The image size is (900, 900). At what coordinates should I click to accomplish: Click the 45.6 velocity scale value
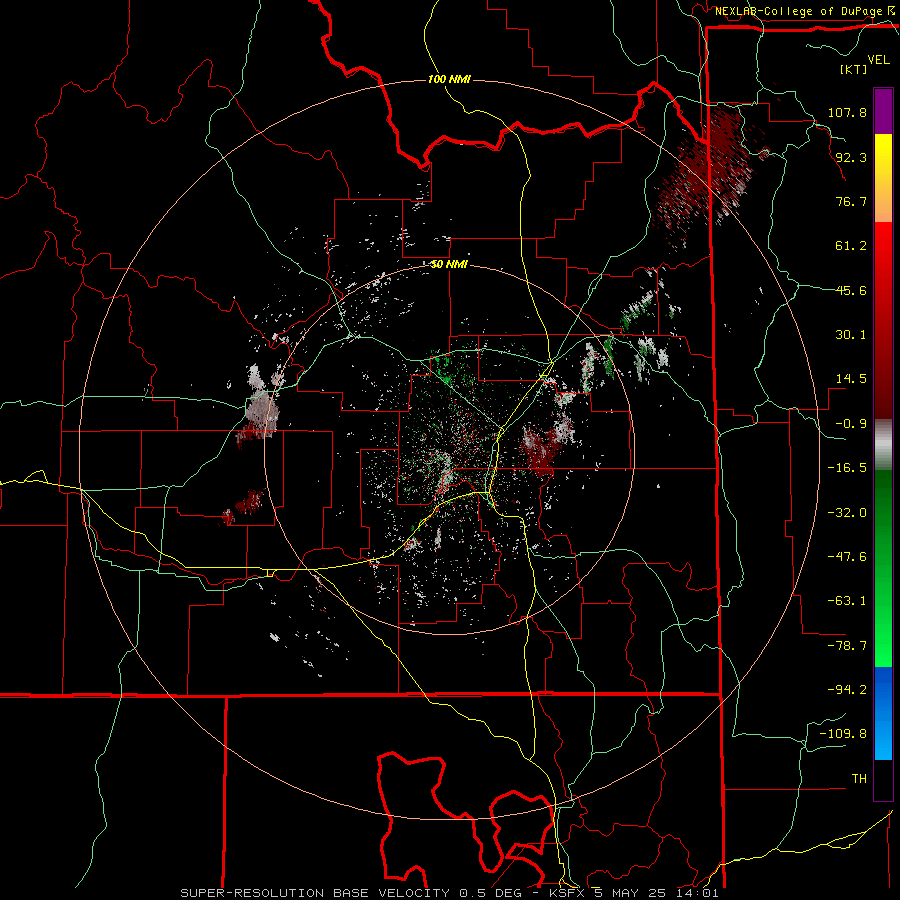[x=851, y=290]
